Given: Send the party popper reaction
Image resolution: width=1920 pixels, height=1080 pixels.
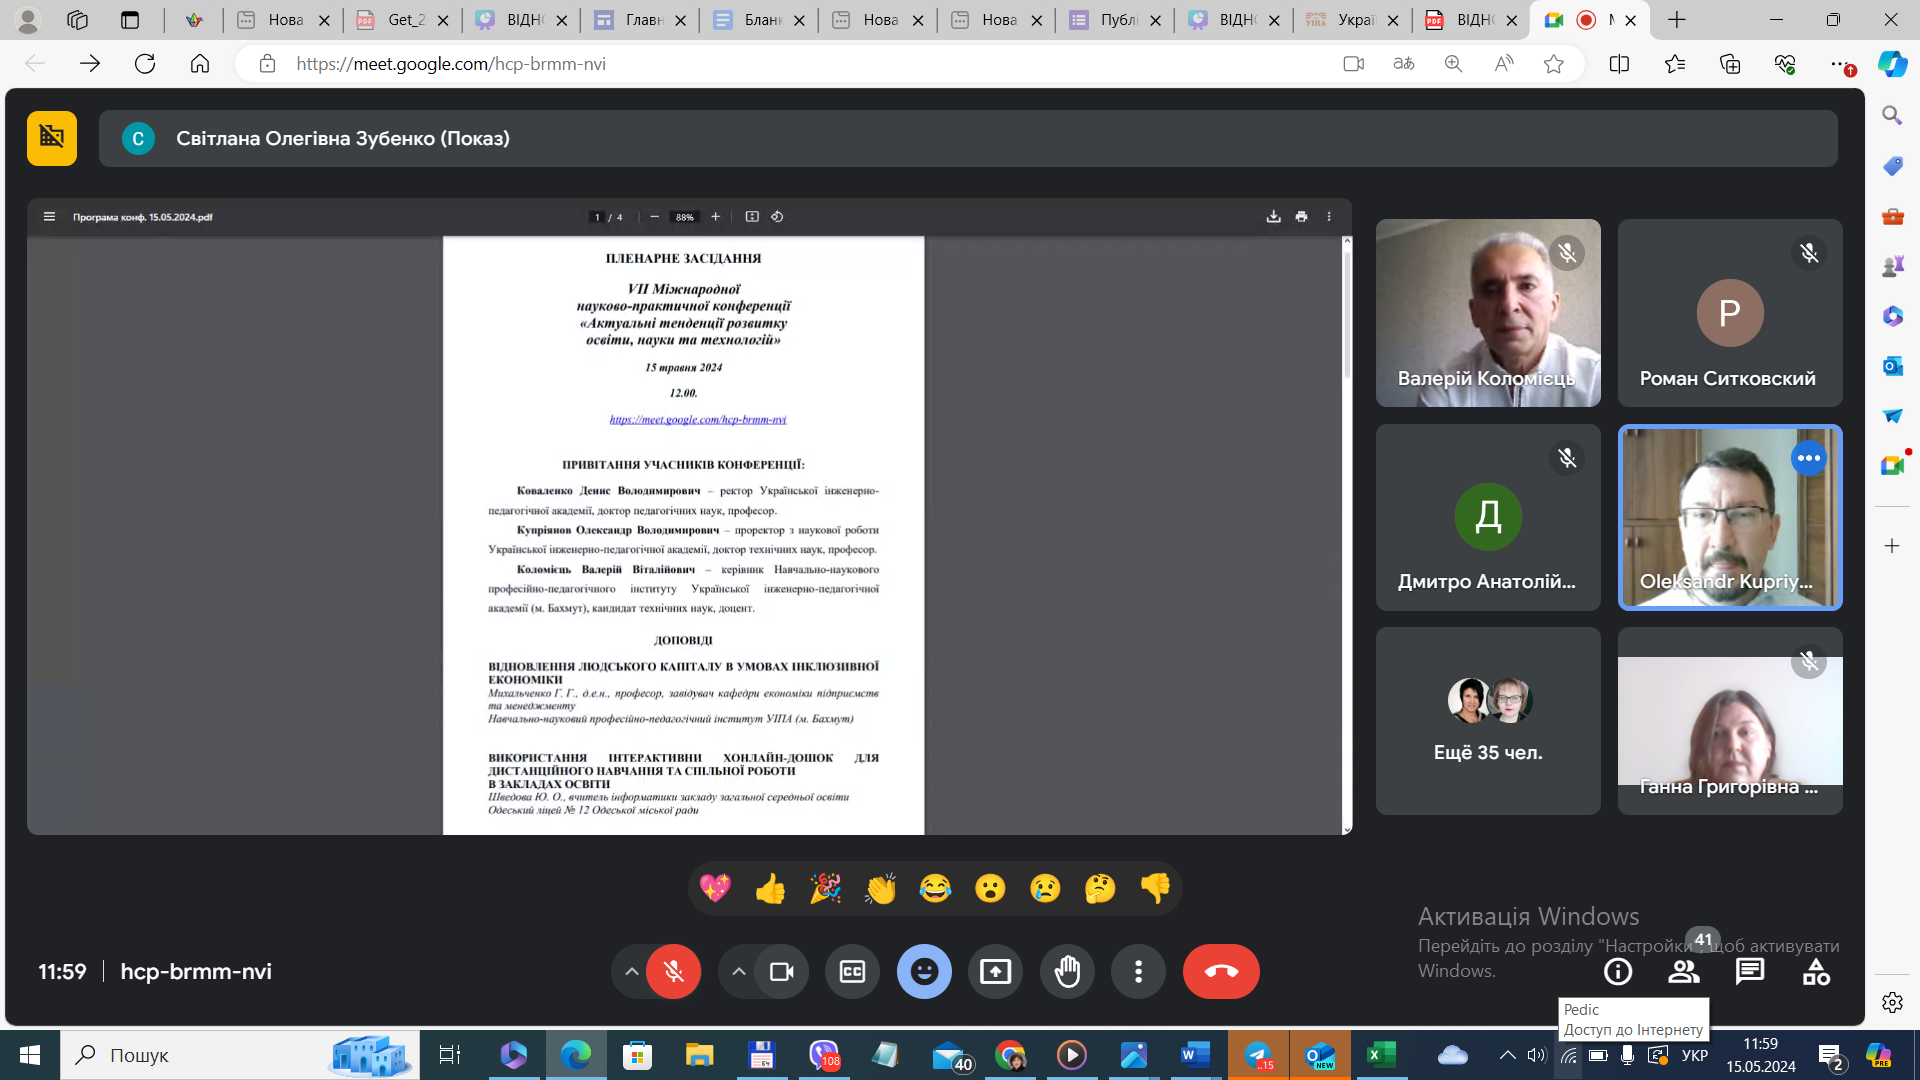Looking at the screenshot, I should coord(825,888).
